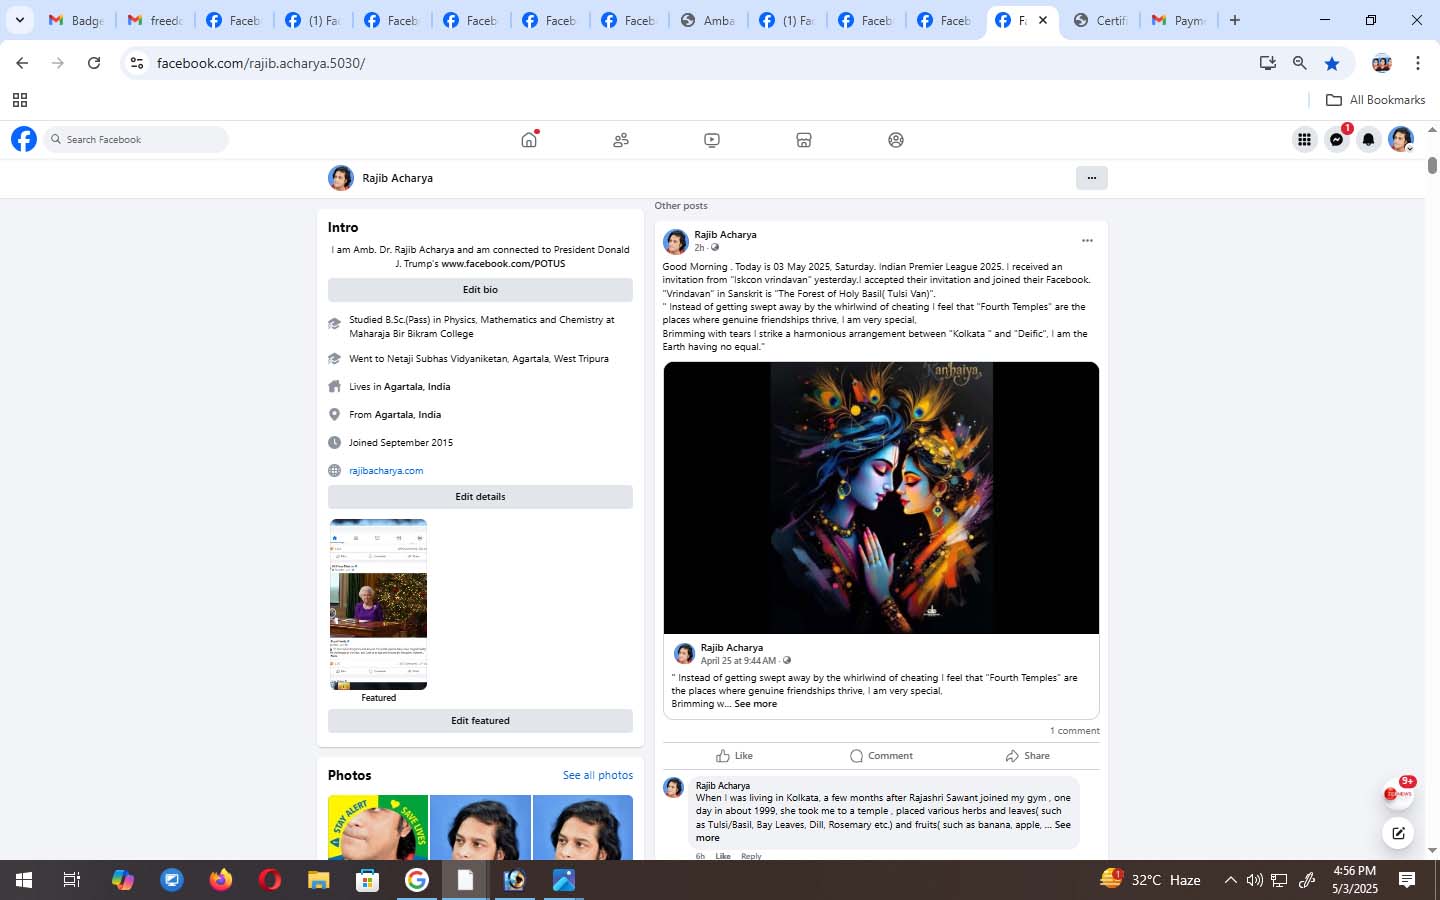Click the address bar URL
Image resolution: width=1440 pixels, height=900 pixels.
click(x=261, y=63)
